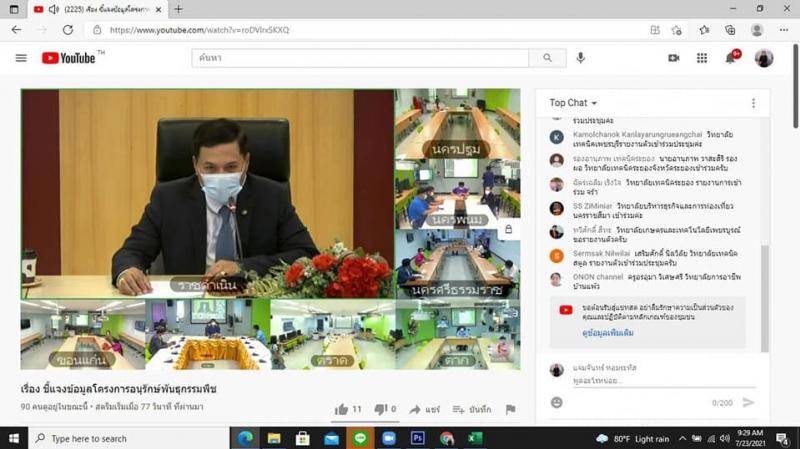Click the learn more link in chat notice
Viewport: 800px width, 449px height.
(608, 333)
